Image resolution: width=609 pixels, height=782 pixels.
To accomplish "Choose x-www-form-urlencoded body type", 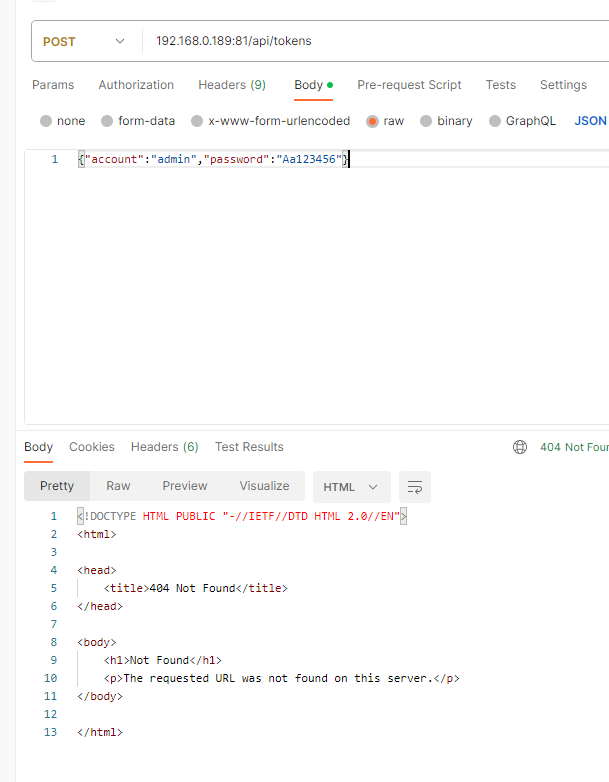I will point(198,121).
